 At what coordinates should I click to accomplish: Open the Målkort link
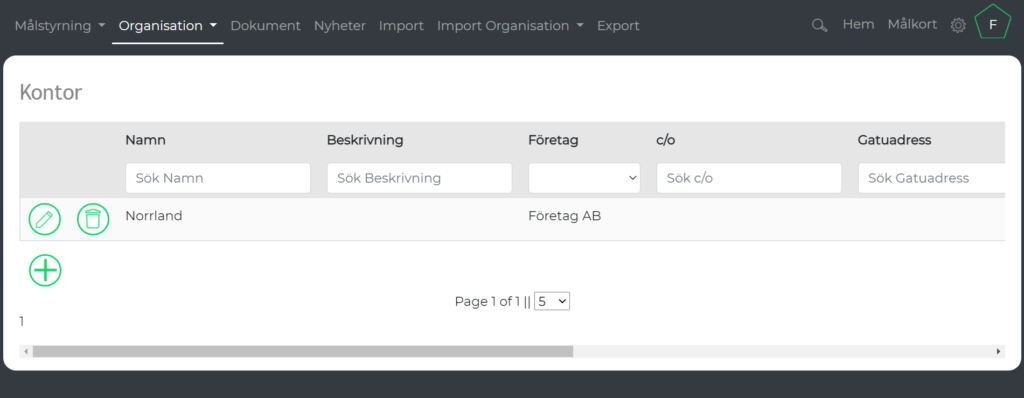click(x=912, y=24)
